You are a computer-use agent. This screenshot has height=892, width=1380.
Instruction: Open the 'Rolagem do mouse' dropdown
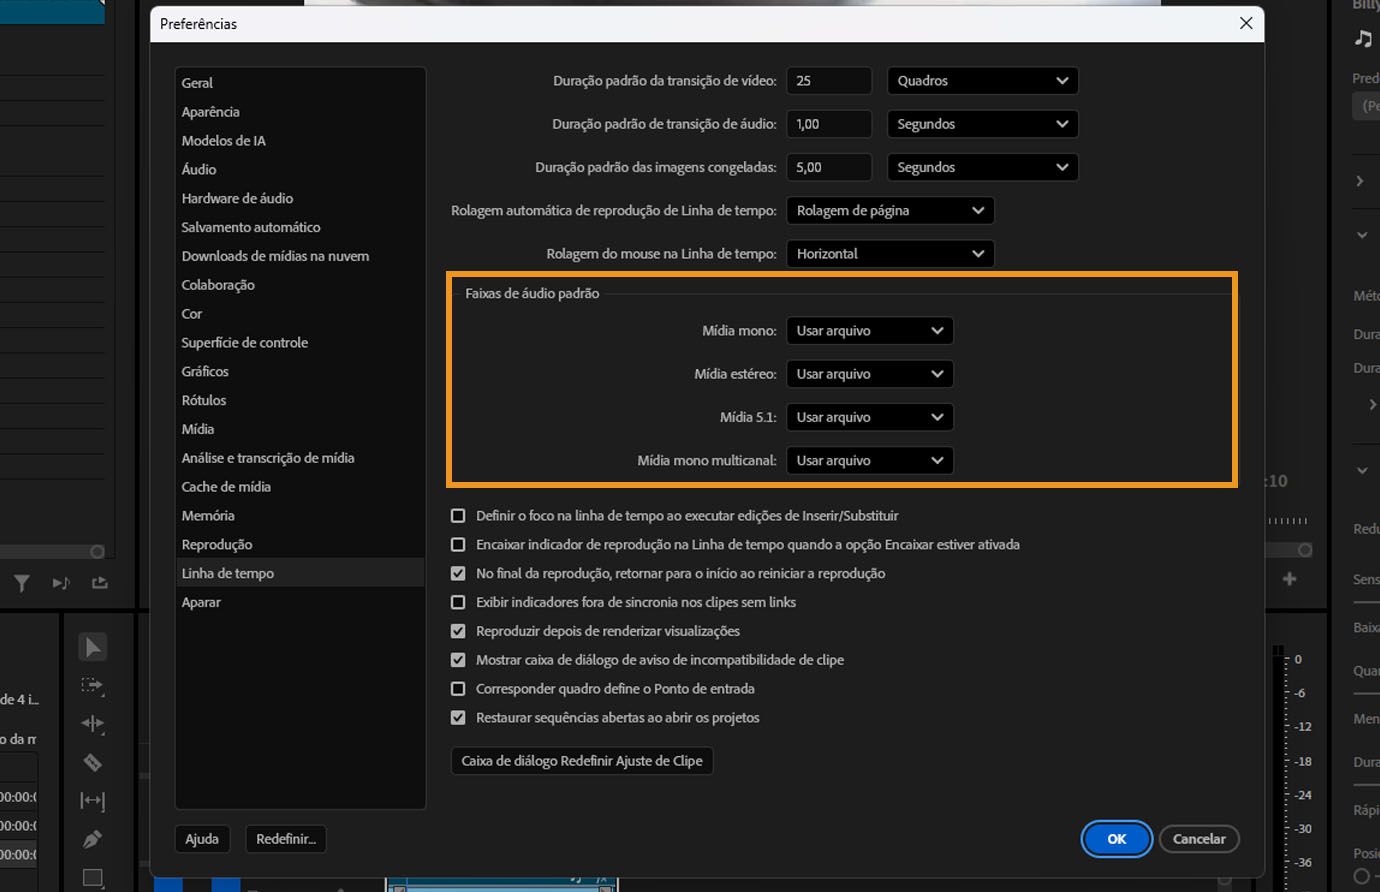click(x=890, y=253)
